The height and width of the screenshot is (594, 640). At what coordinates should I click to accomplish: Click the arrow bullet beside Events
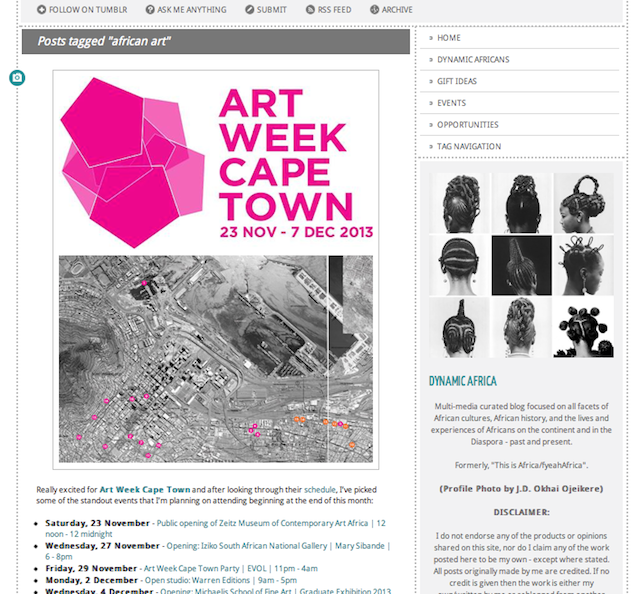[x=431, y=103]
